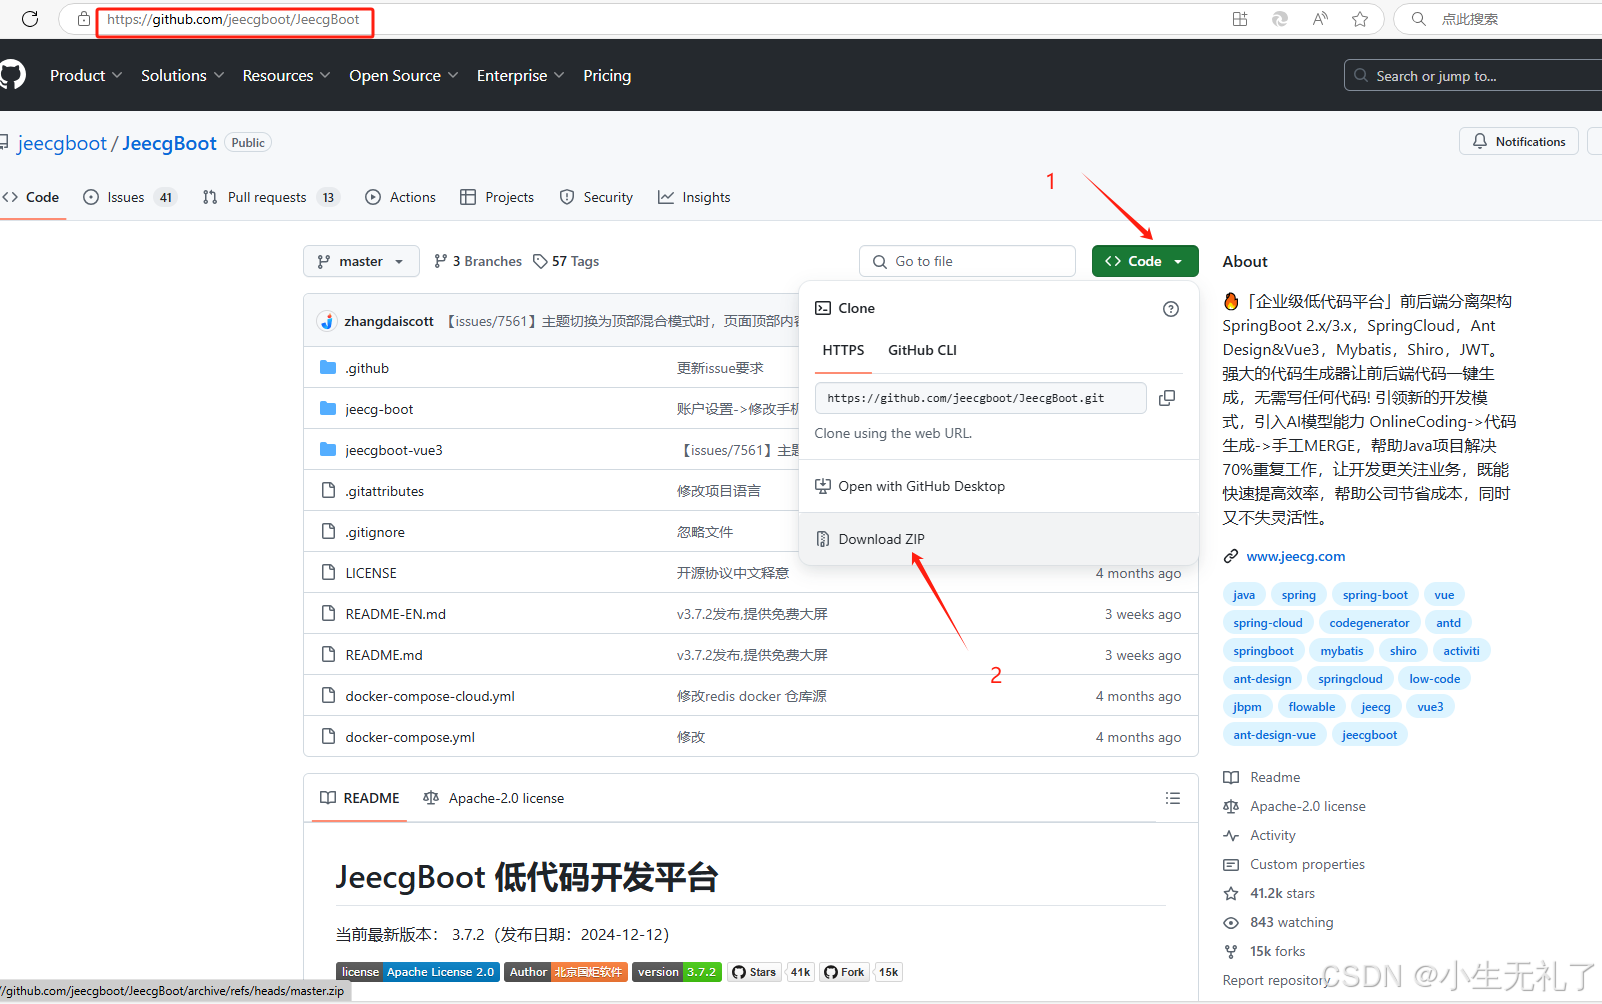This screenshot has width=1602, height=1004.
Task: Toggle the green Code dropdown button
Action: [1145, 261]
